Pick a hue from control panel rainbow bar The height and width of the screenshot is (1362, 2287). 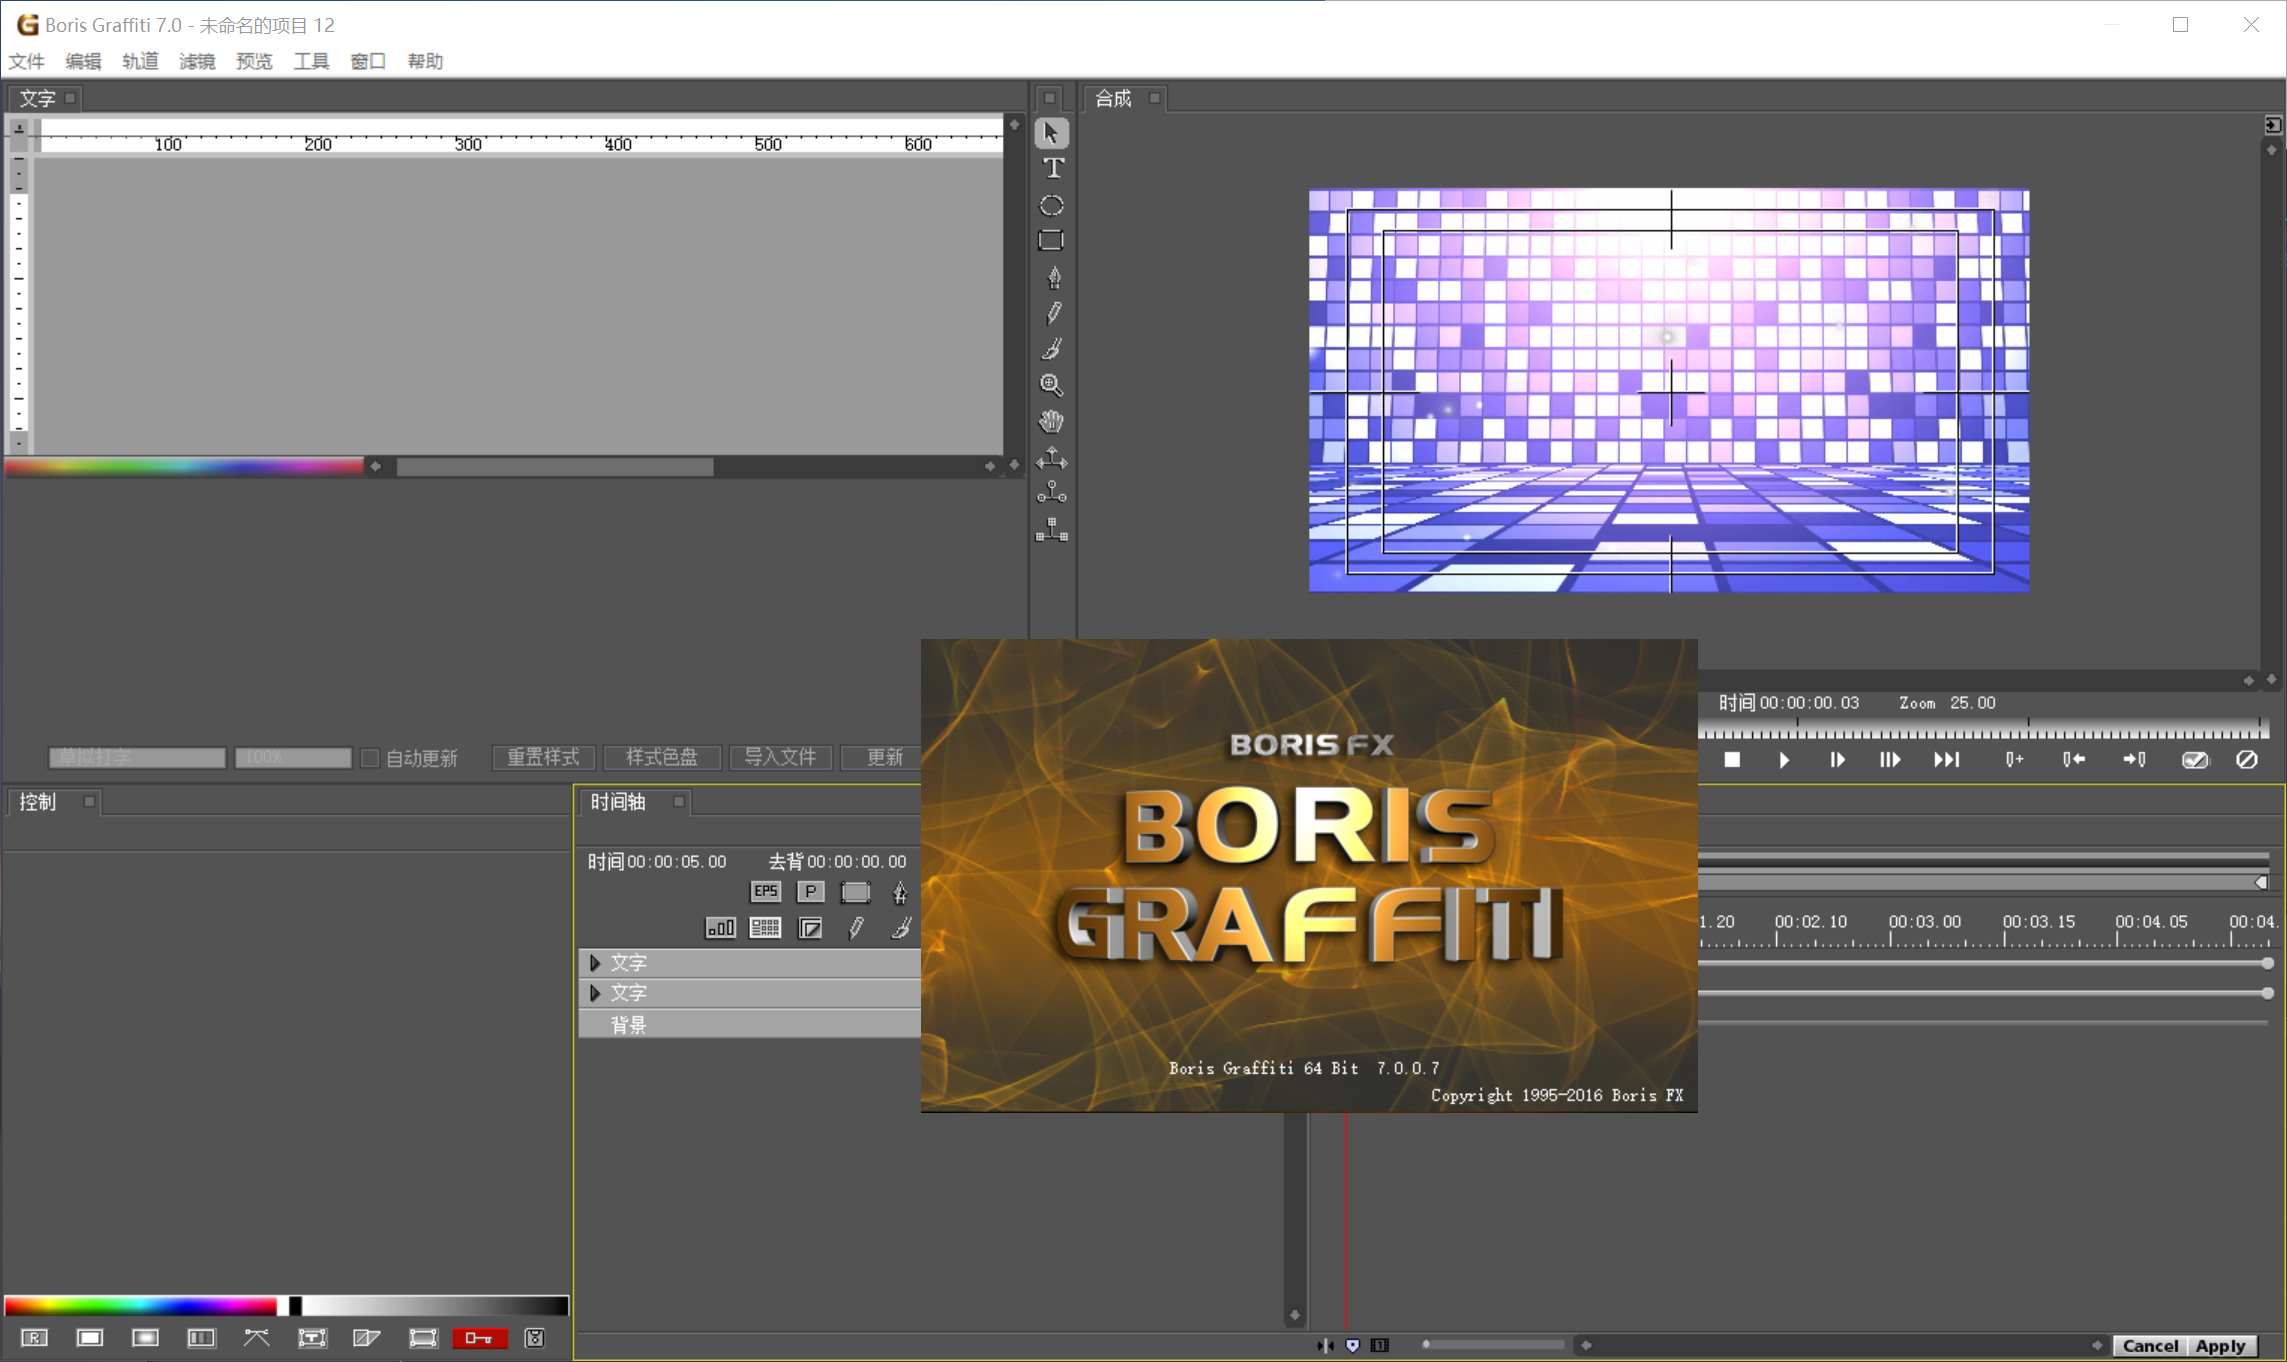140,1306
